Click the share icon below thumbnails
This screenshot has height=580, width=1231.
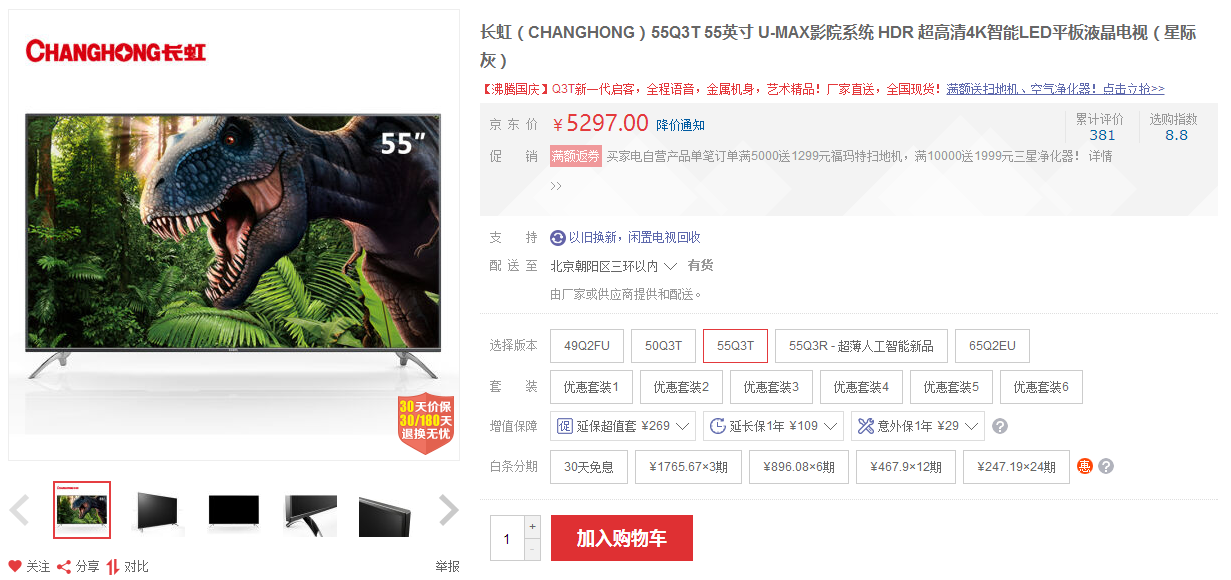tap(64, 566)
